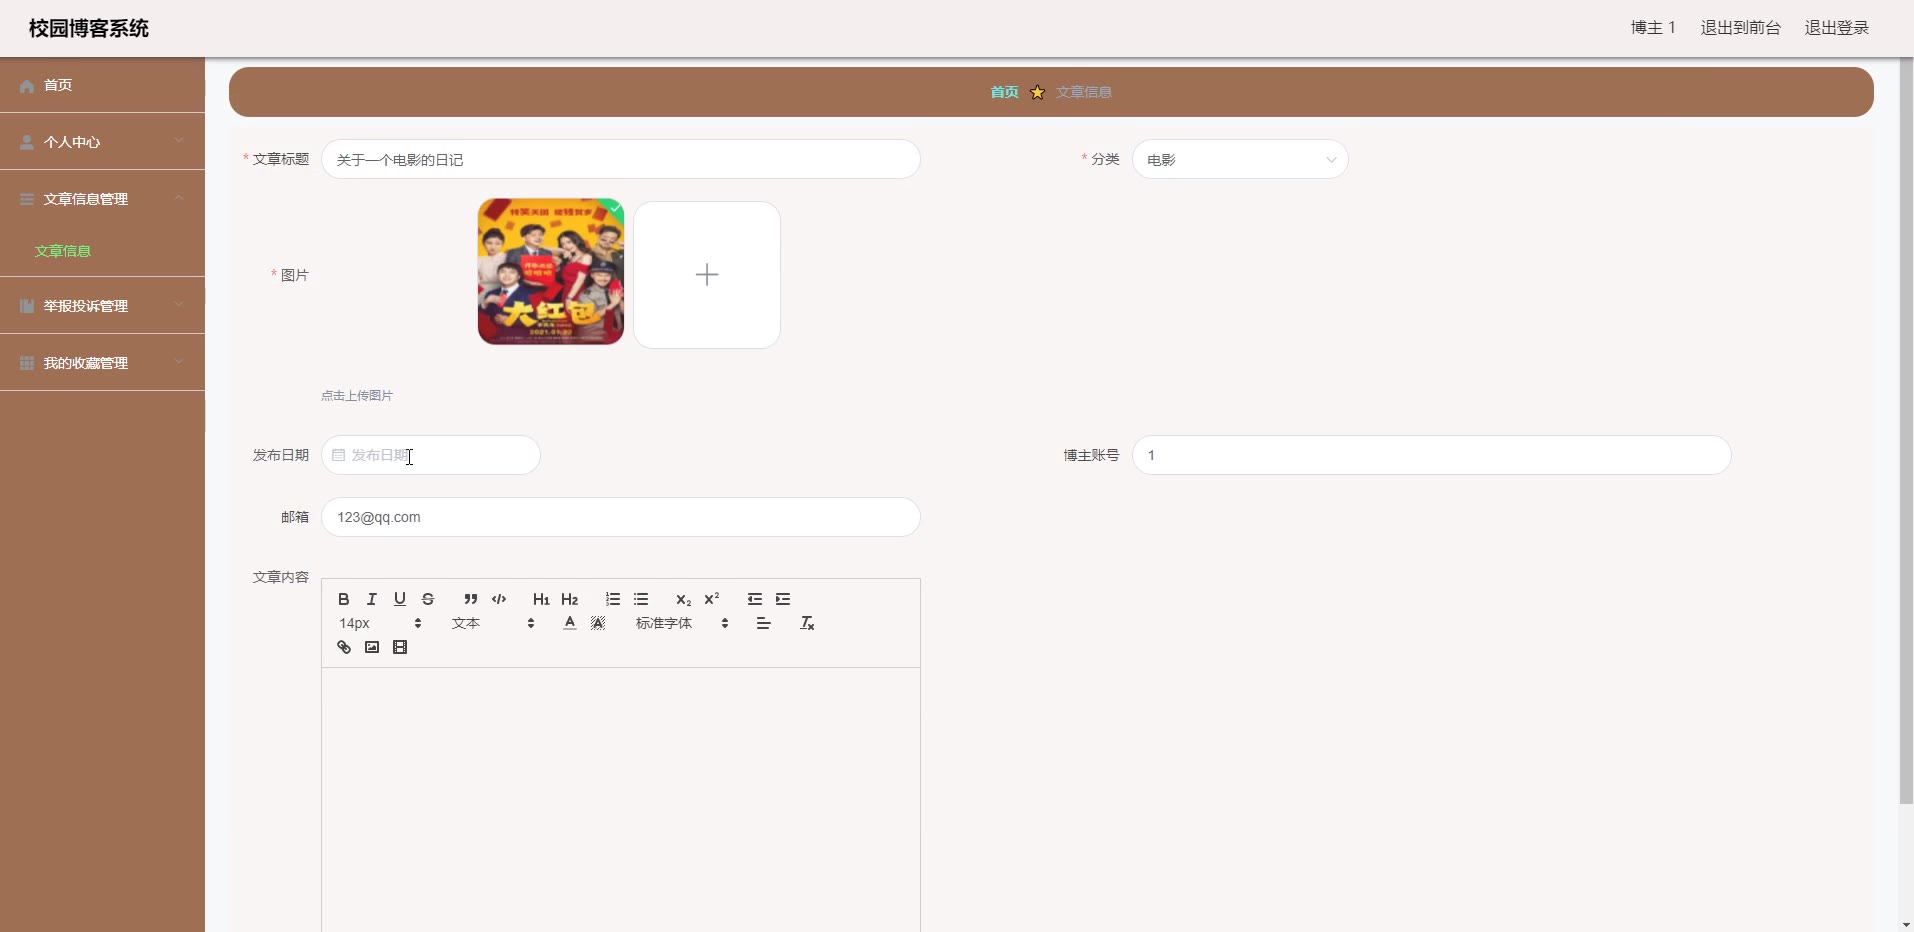
Task: Click the 博主 1 user label
Action: (x=1652, y=28)
